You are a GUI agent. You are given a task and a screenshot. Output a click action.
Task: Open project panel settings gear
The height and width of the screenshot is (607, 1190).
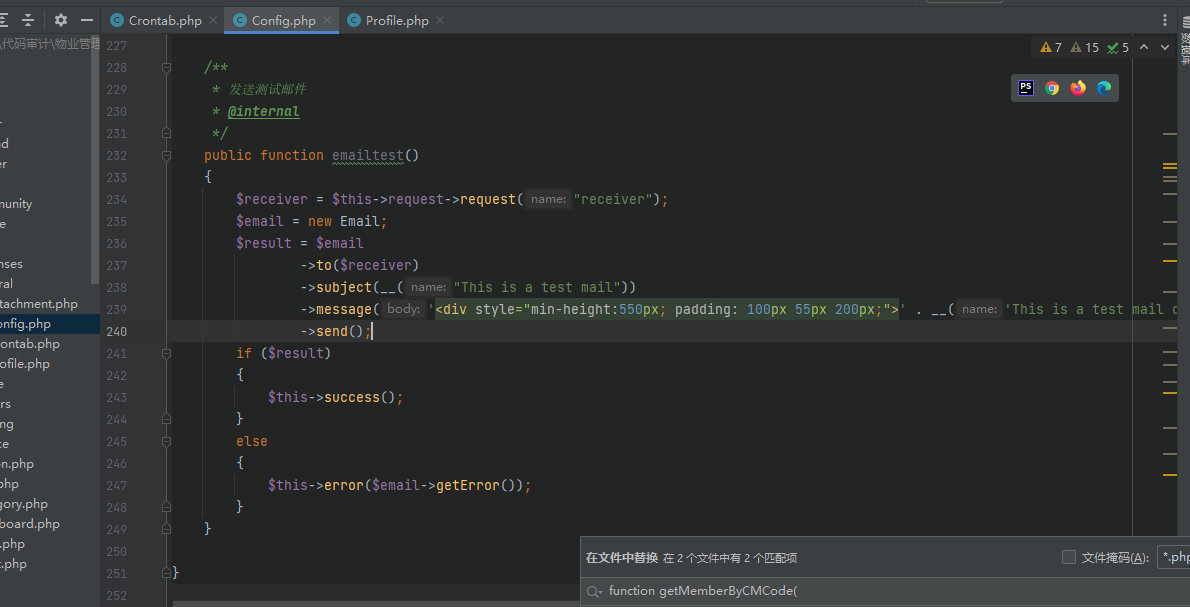[x=61, y=20]
